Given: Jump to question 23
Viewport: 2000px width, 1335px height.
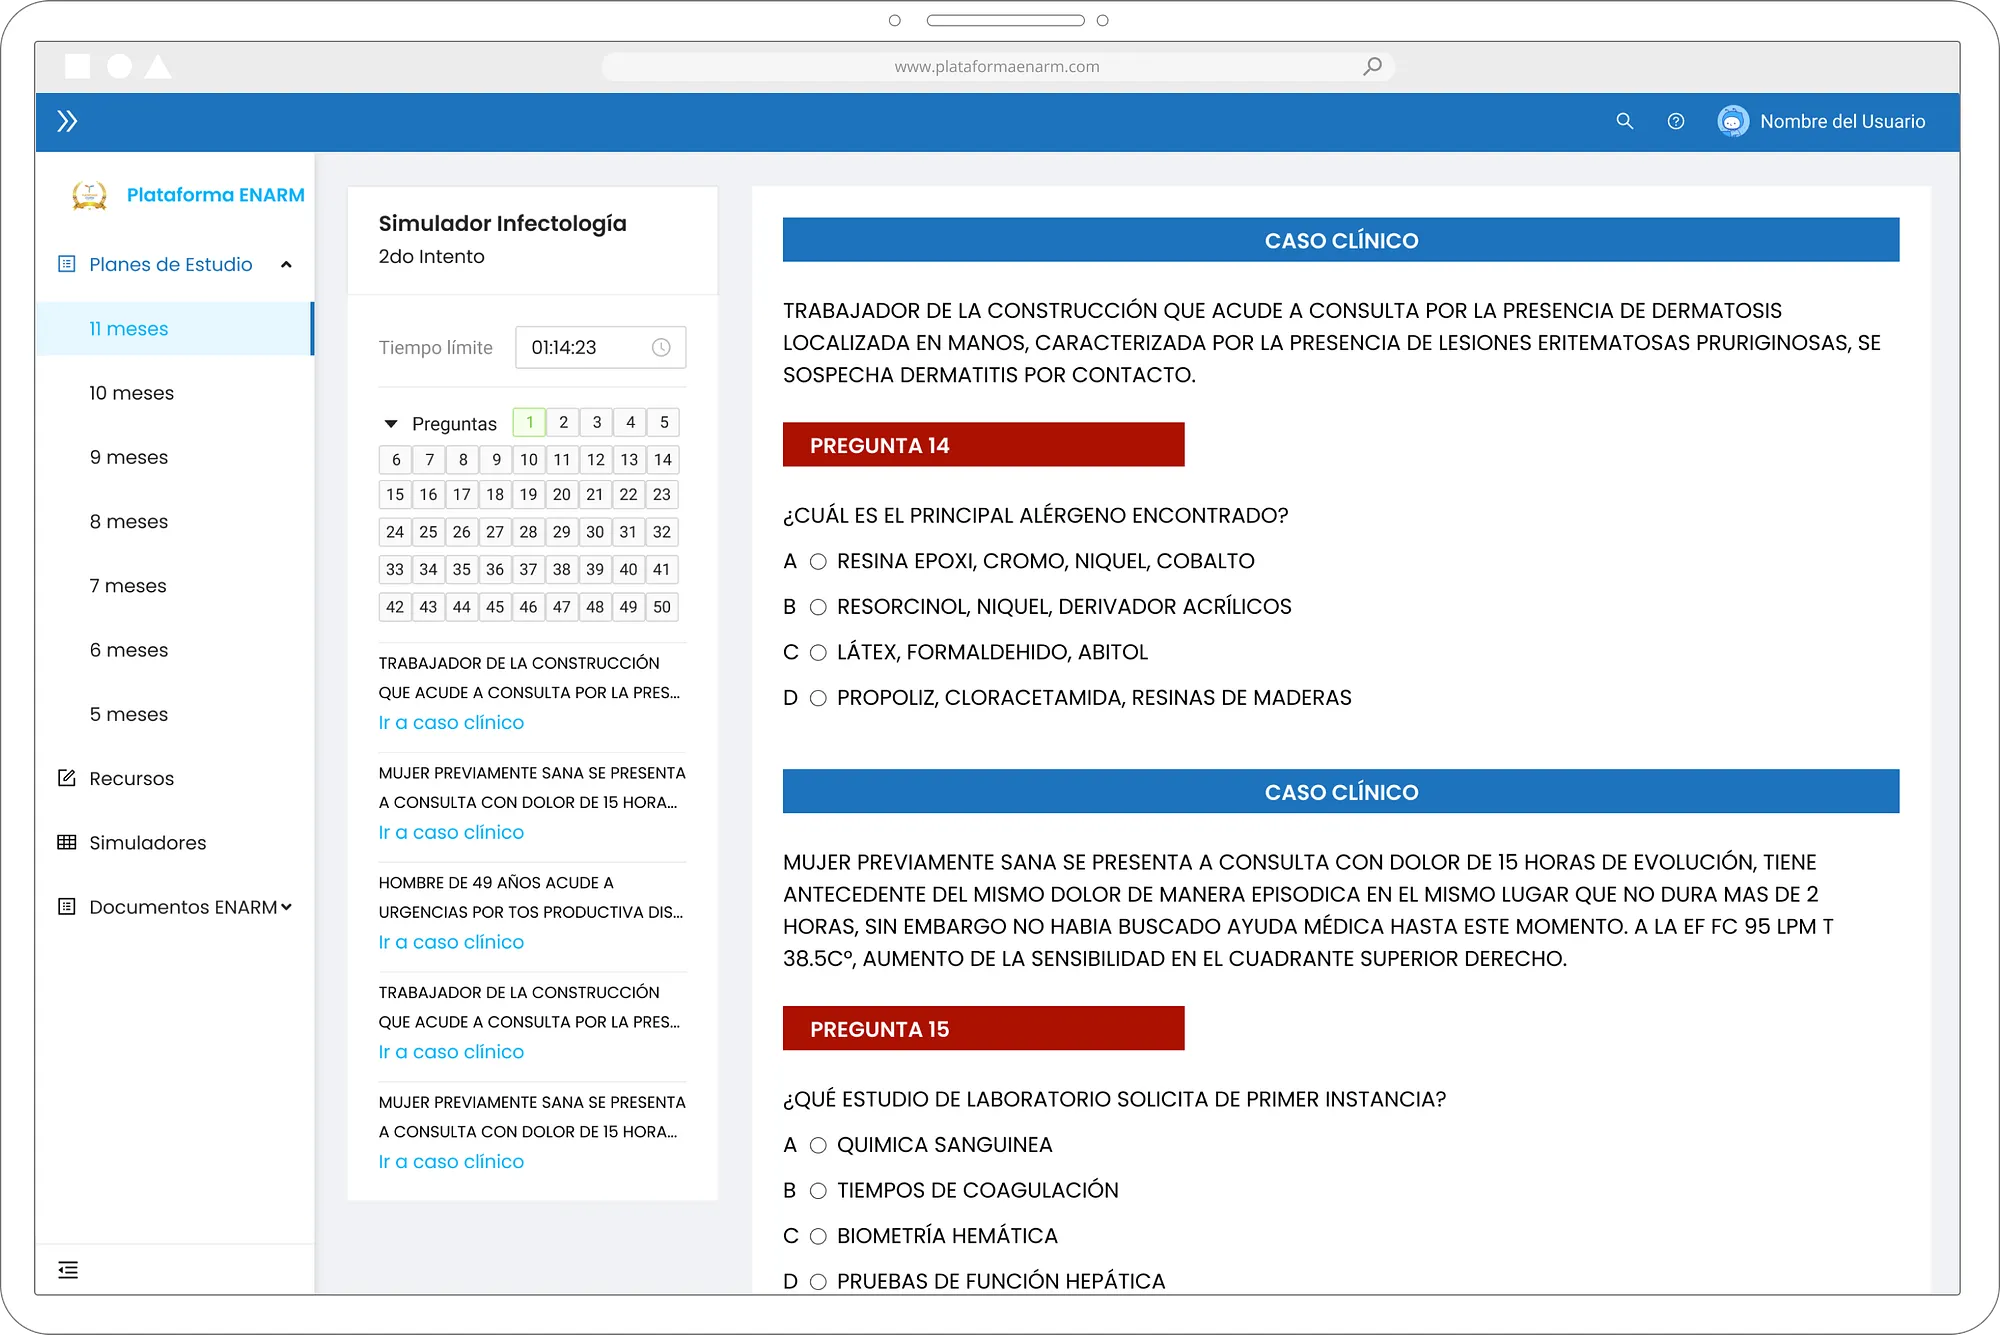Looking at the screenshot, I should pyautogui.click(x=662, y=494).
